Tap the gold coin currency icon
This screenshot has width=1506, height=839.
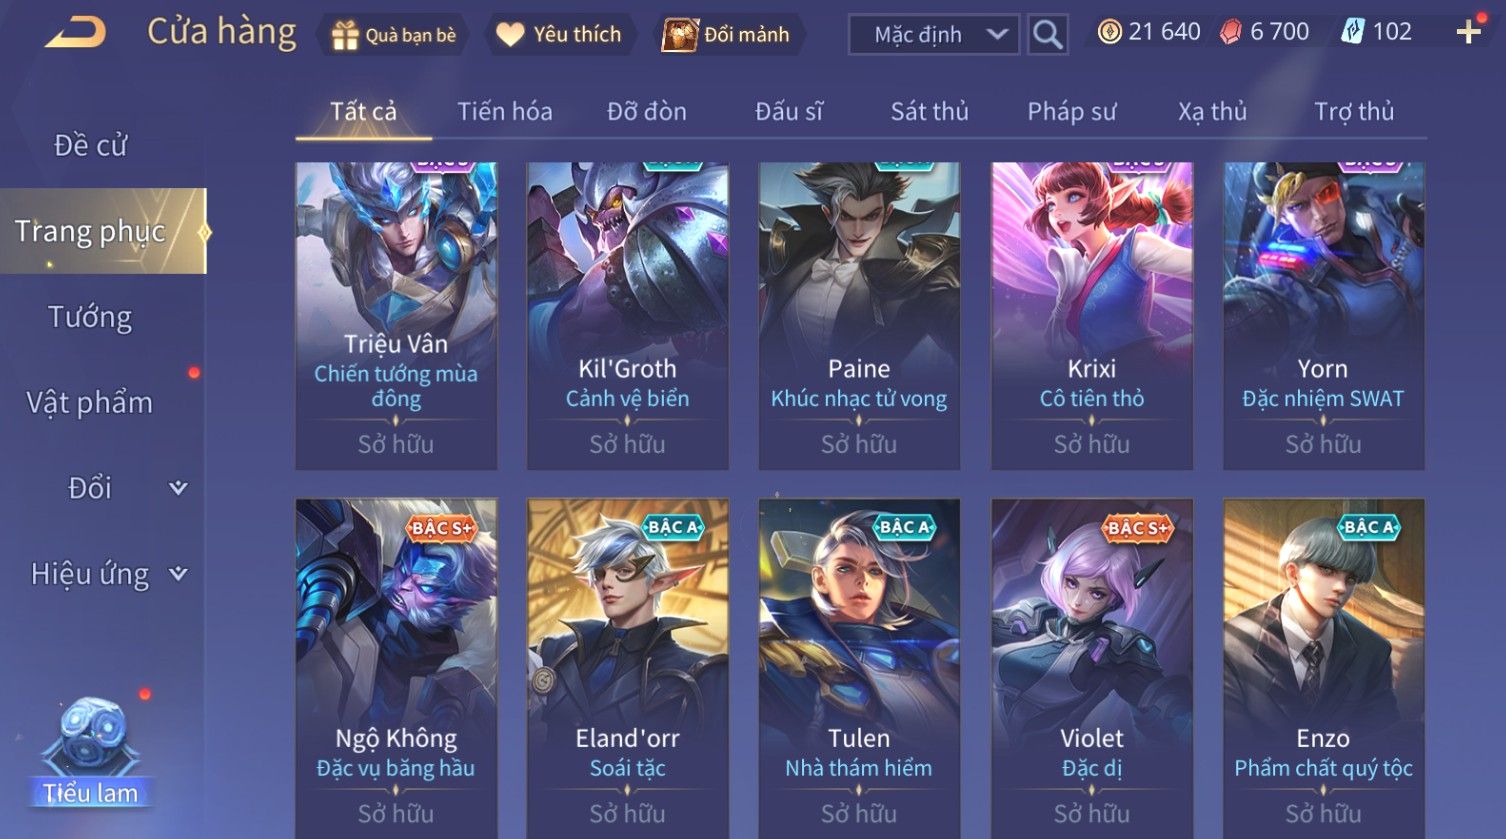point(1109,32)
